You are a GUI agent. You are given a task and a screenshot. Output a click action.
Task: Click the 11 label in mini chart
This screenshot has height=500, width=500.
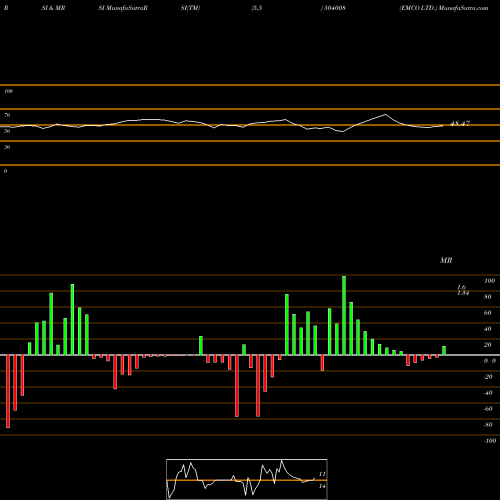(x=322, y=474)
